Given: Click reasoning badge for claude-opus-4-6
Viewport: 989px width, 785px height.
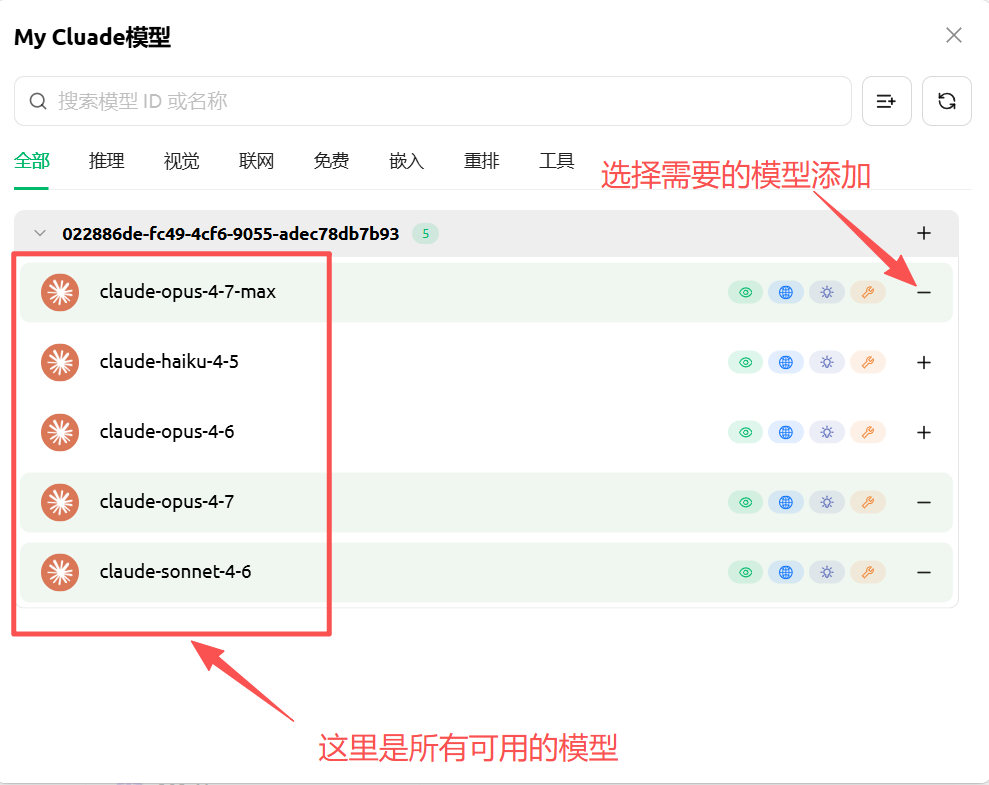Looking at the screenshot, I should [826, 433].
